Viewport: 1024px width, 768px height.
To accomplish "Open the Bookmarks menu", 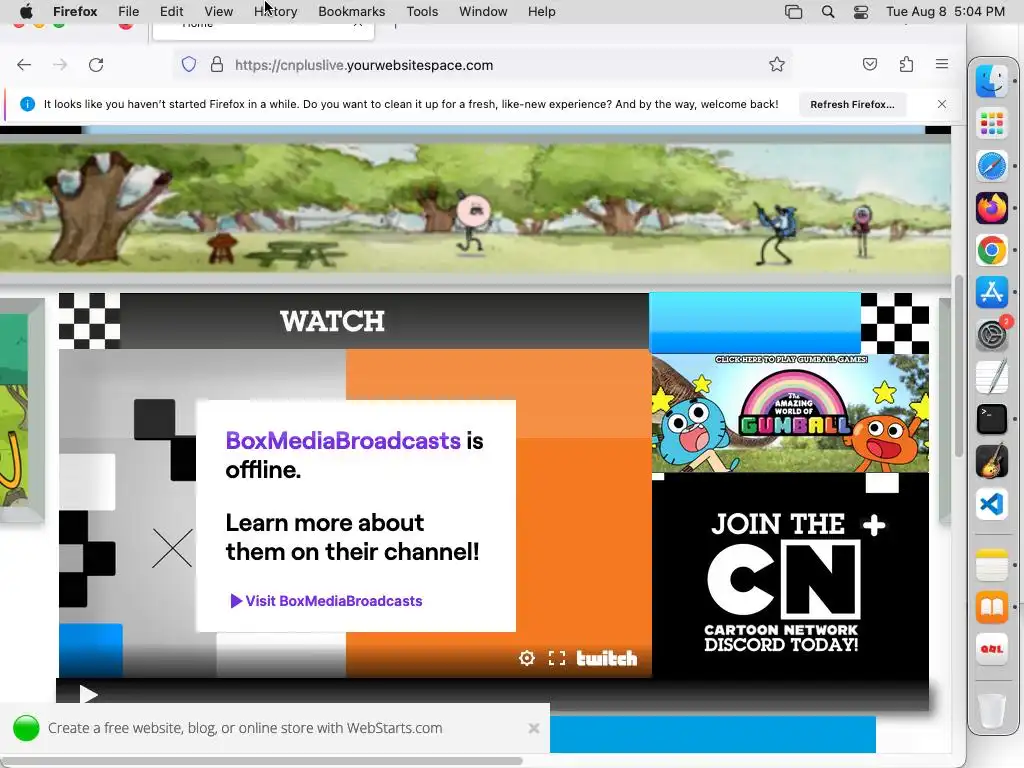I will [351, 11].
